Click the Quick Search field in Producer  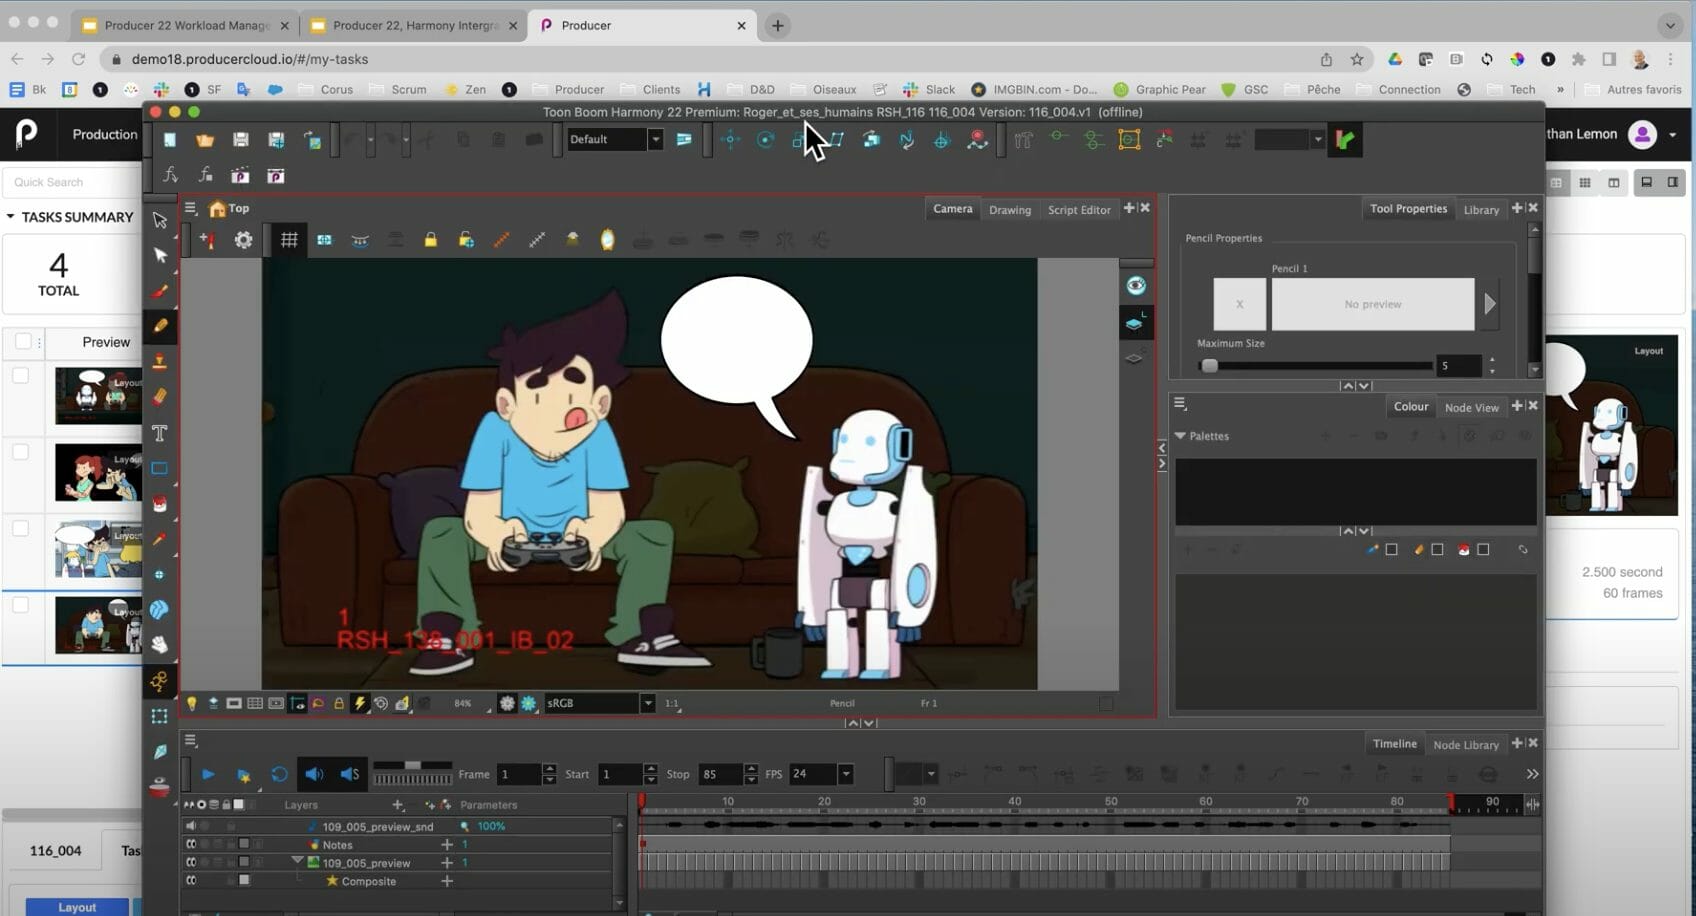click(73, 182)
